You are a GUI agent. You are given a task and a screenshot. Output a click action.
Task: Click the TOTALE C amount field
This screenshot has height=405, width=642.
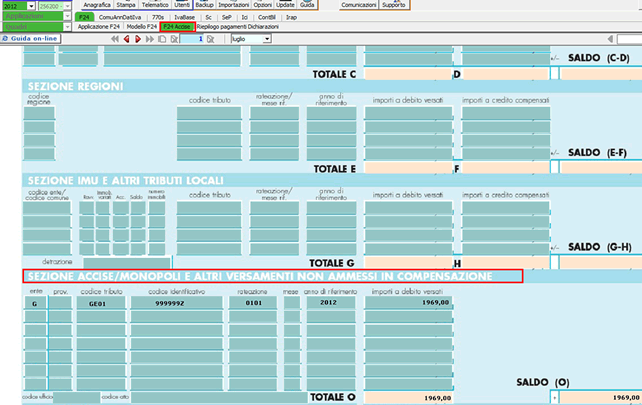point(408,74)
